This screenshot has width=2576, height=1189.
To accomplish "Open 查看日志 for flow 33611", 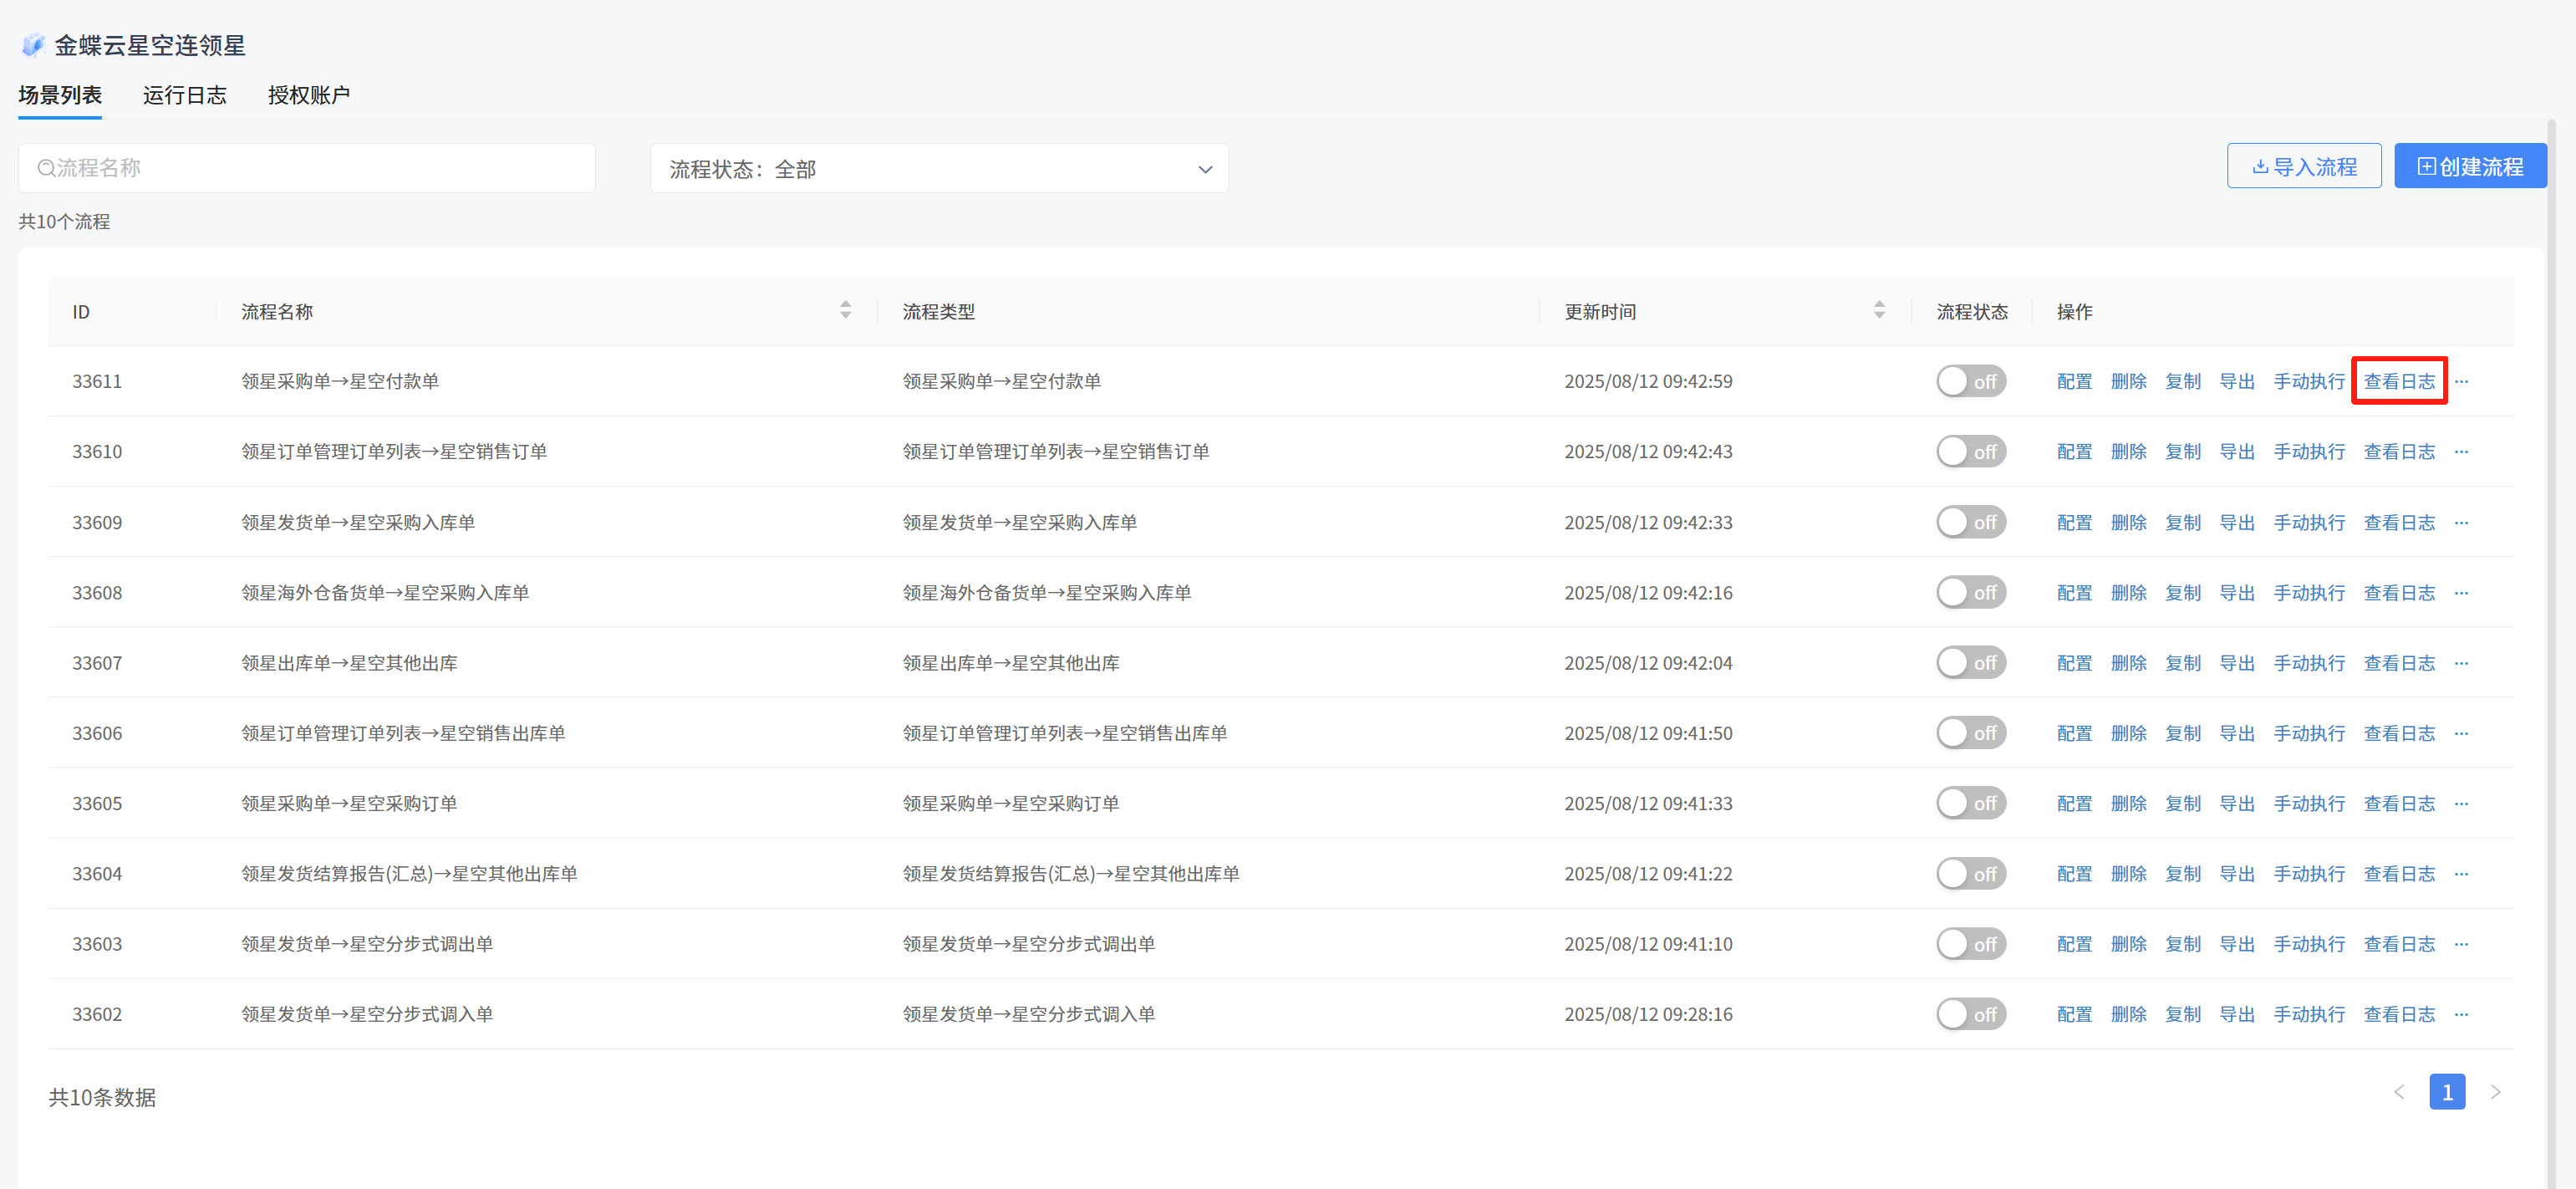I will click(2399, 381).
